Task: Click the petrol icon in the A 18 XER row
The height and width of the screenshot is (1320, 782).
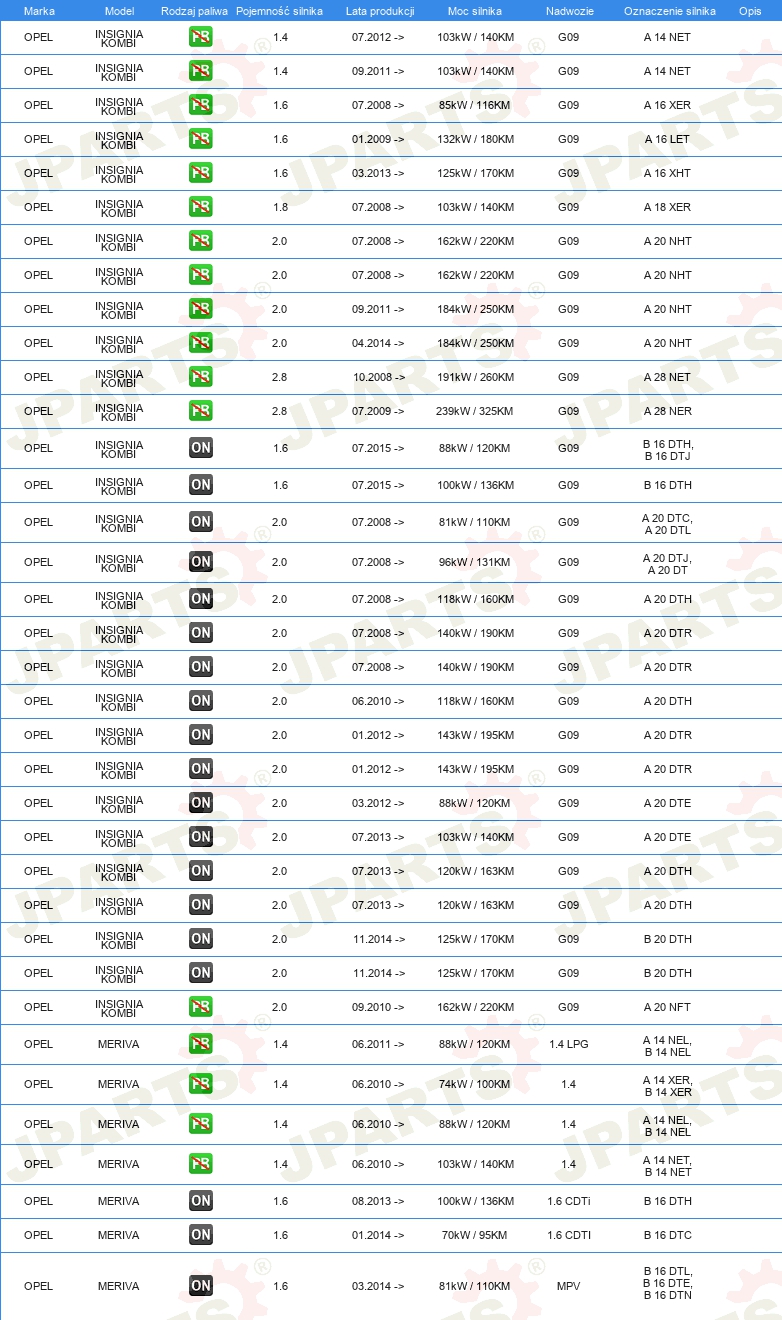Action: 201,207
